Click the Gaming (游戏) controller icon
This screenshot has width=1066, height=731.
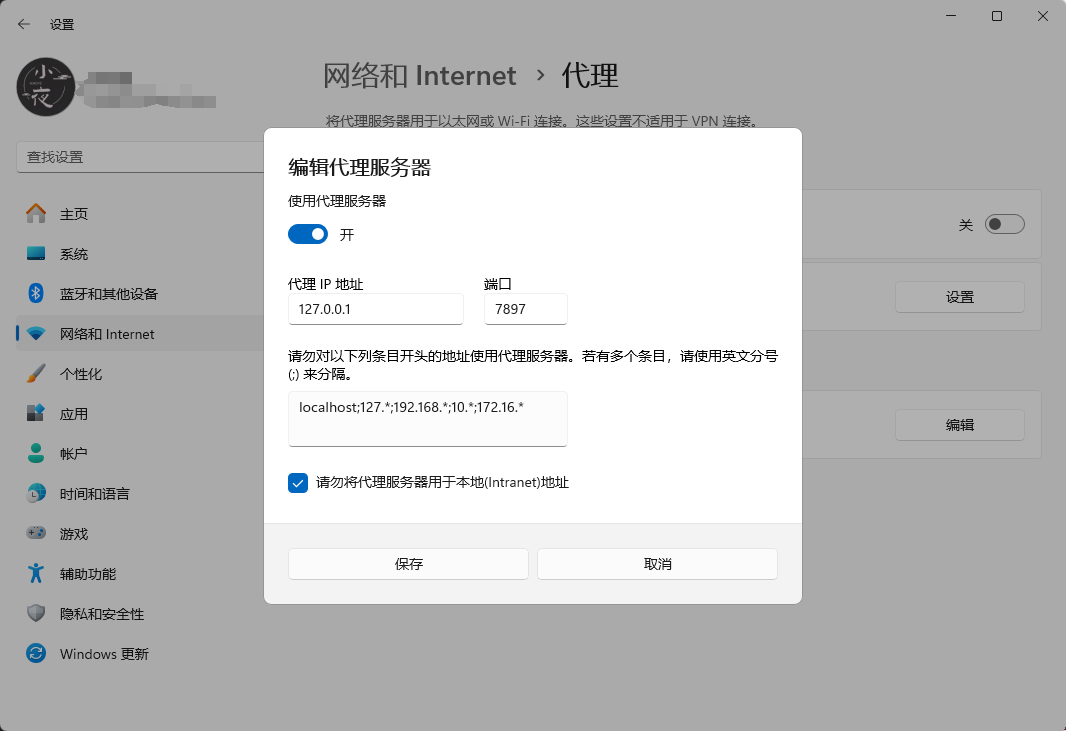(x=36, y=534)
